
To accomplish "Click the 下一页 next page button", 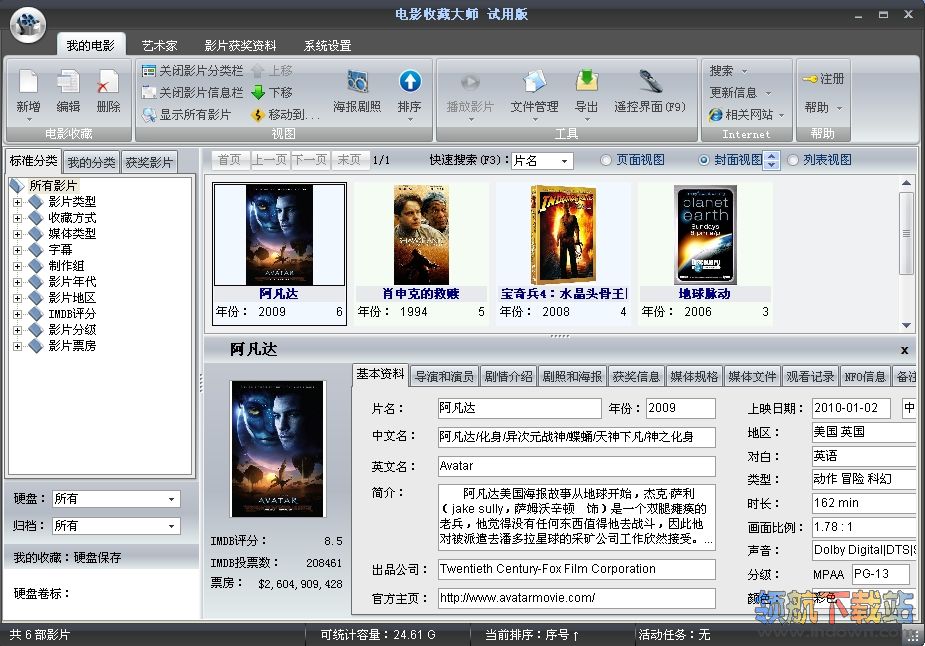I will coord(310,160).
